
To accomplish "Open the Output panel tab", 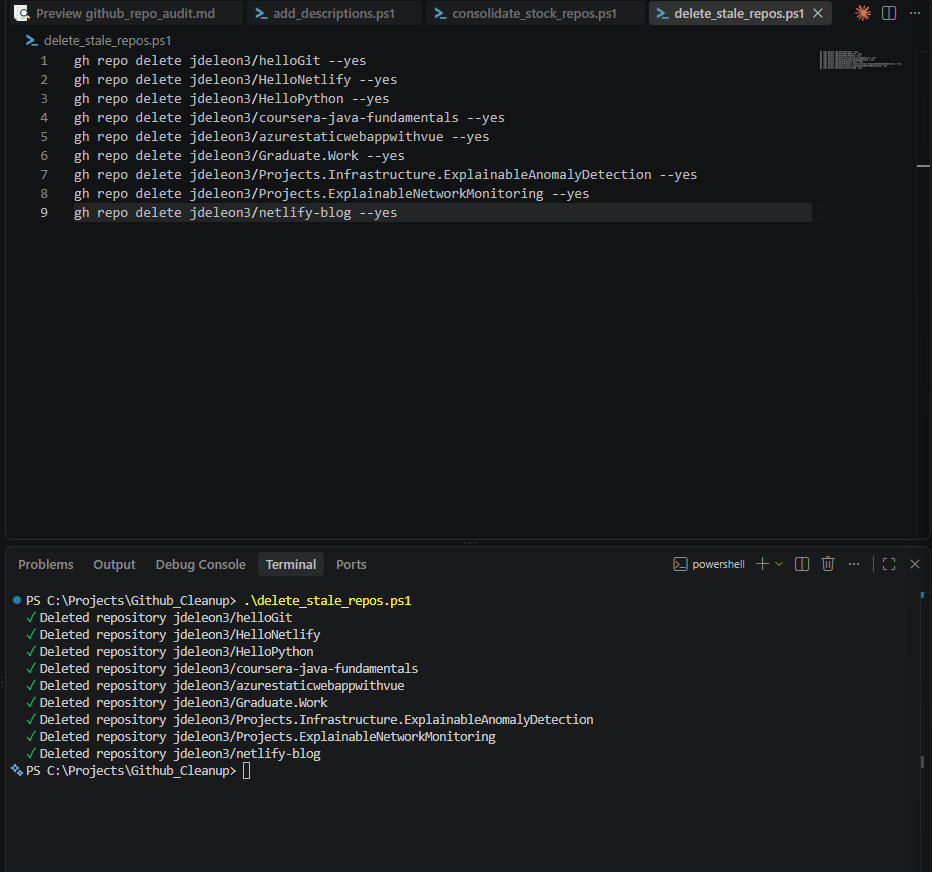I will (x=114, y=565).
